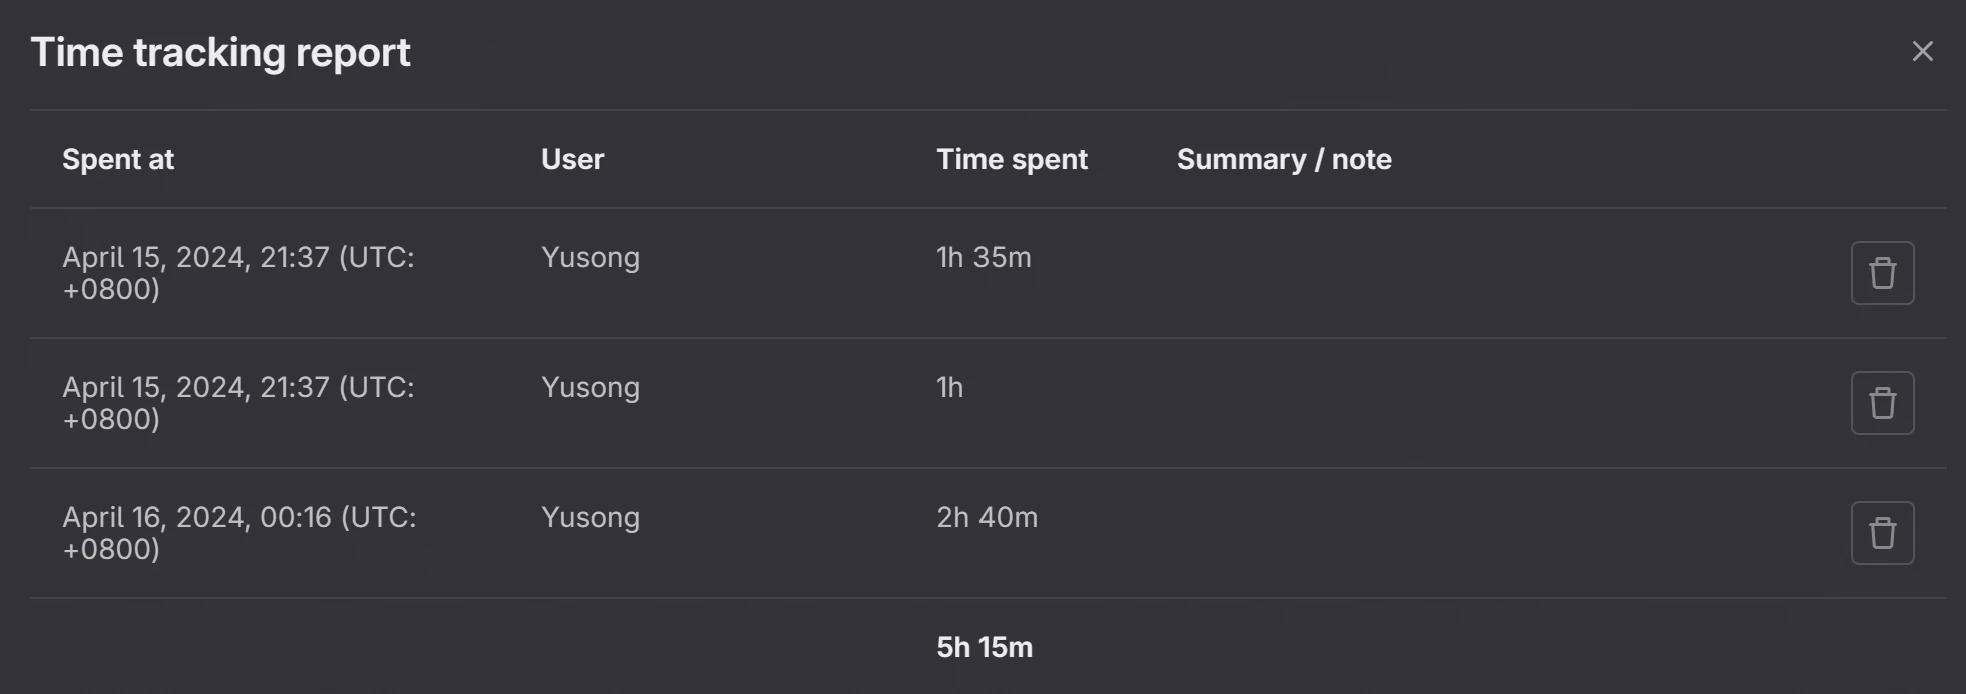Click the "Spent at" column header
The image size is (1966, 694).
point(118,160)
